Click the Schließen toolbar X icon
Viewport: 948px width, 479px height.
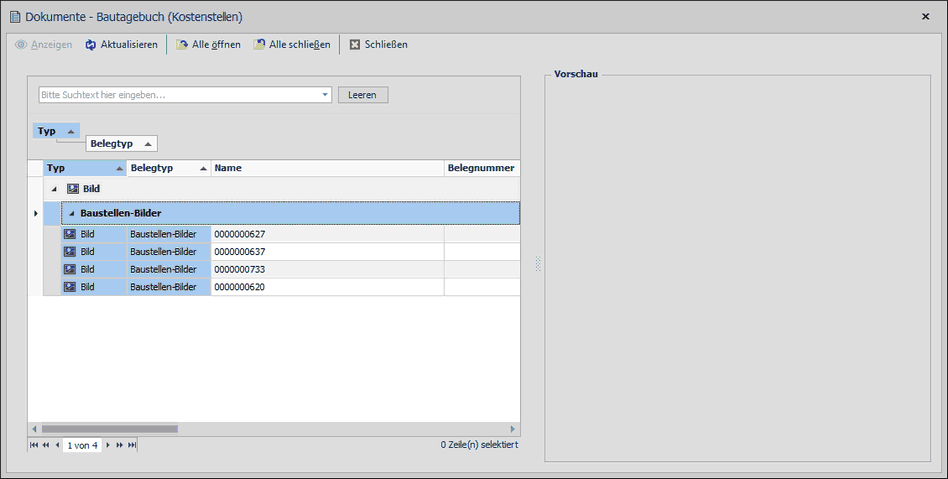(x=355, y=45)
